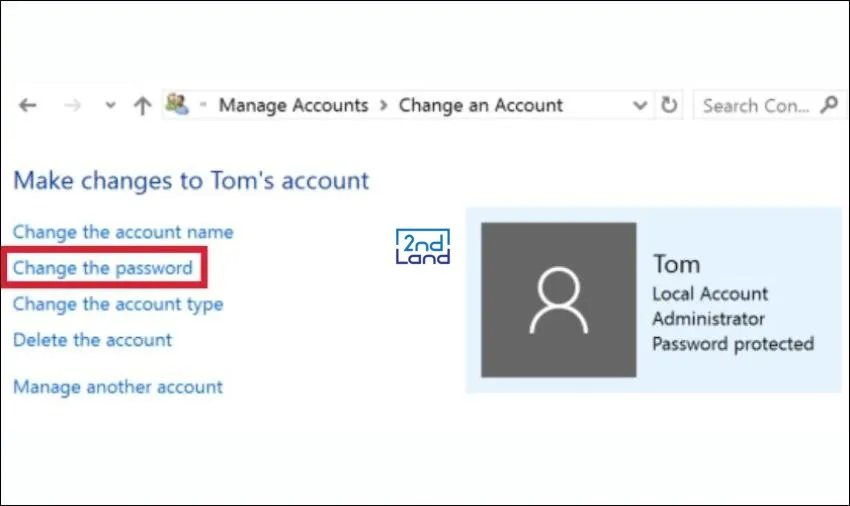
Task: Open Change the account name
Action: click(123, 232)
